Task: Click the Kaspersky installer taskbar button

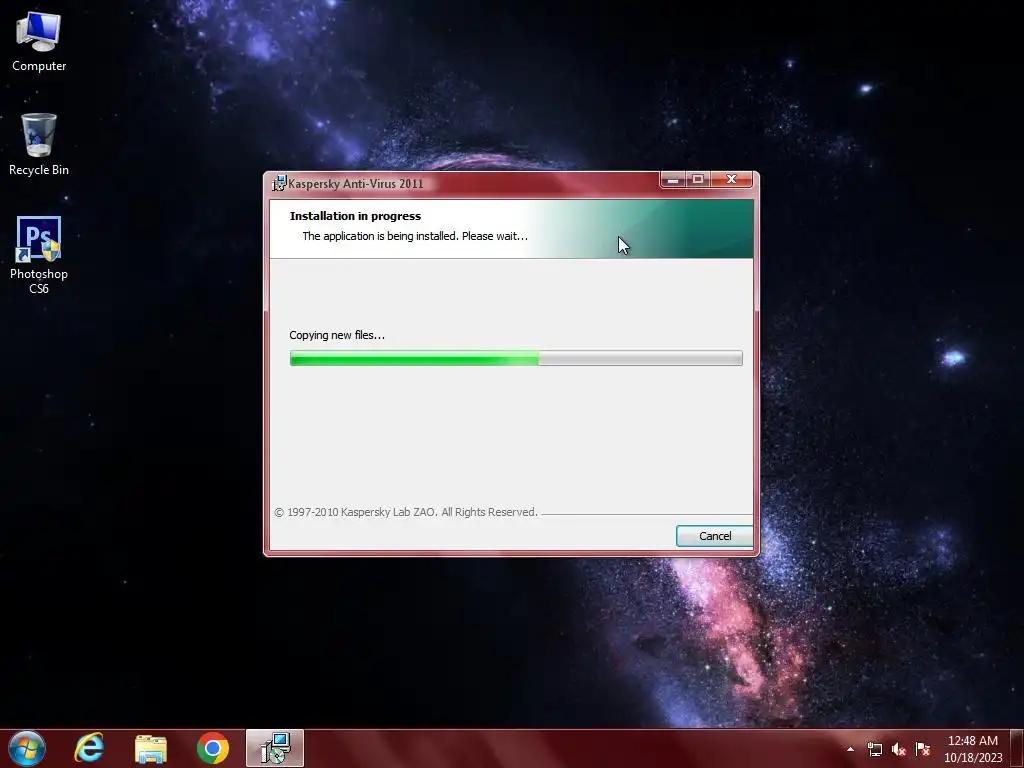Action: [x=275, y=748]
